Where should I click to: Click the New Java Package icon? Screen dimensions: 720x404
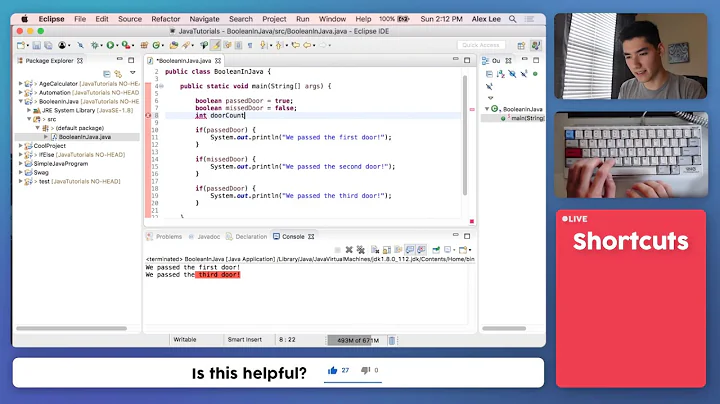pos(144,45)
